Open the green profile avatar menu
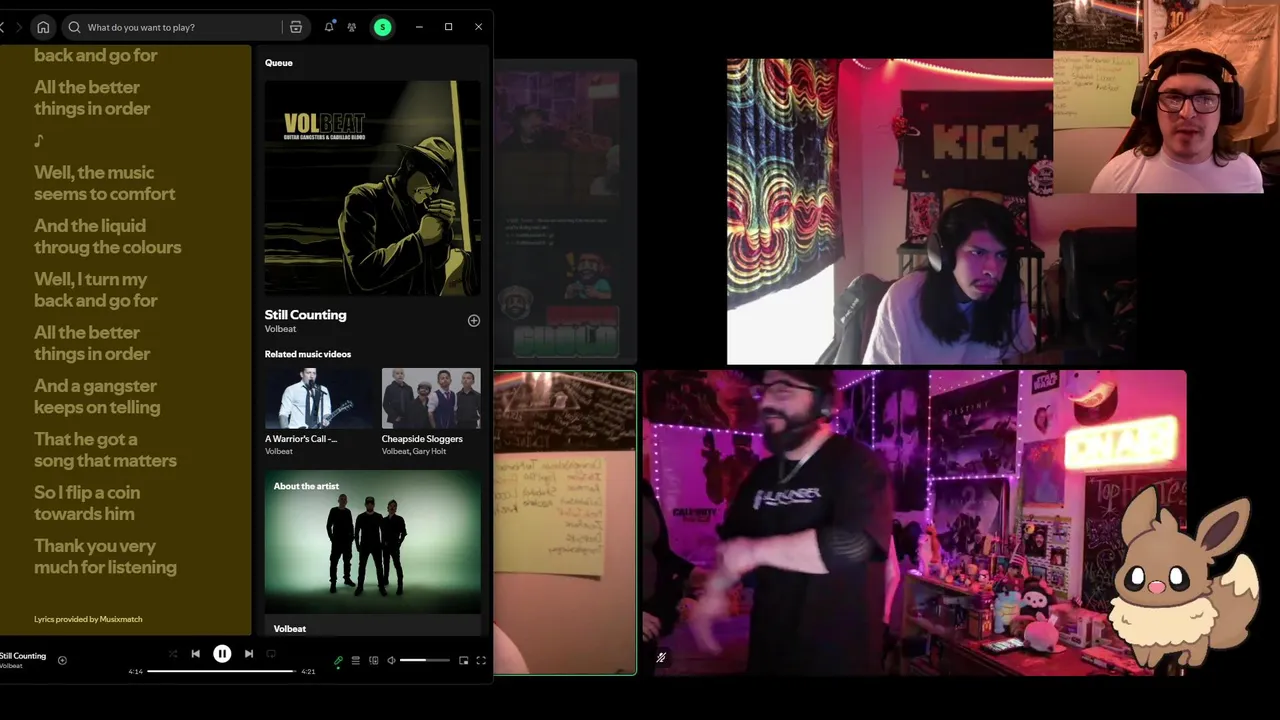Screen dimensions: 1280x720 [x=382, y=27]
